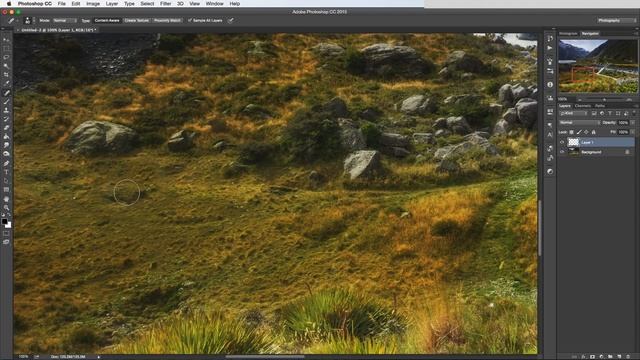
Task: Select the Move tool
Action: (6, 40)
